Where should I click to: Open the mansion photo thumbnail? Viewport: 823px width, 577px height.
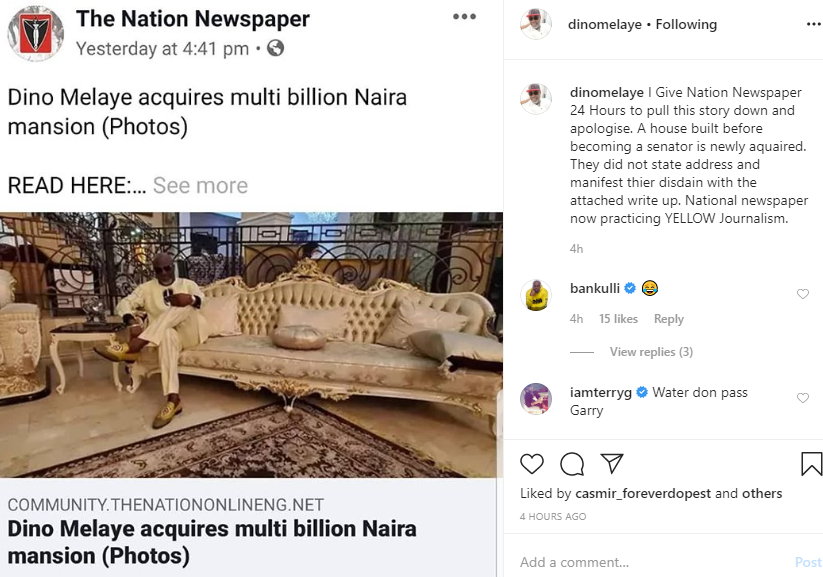[x=250, y=345]
